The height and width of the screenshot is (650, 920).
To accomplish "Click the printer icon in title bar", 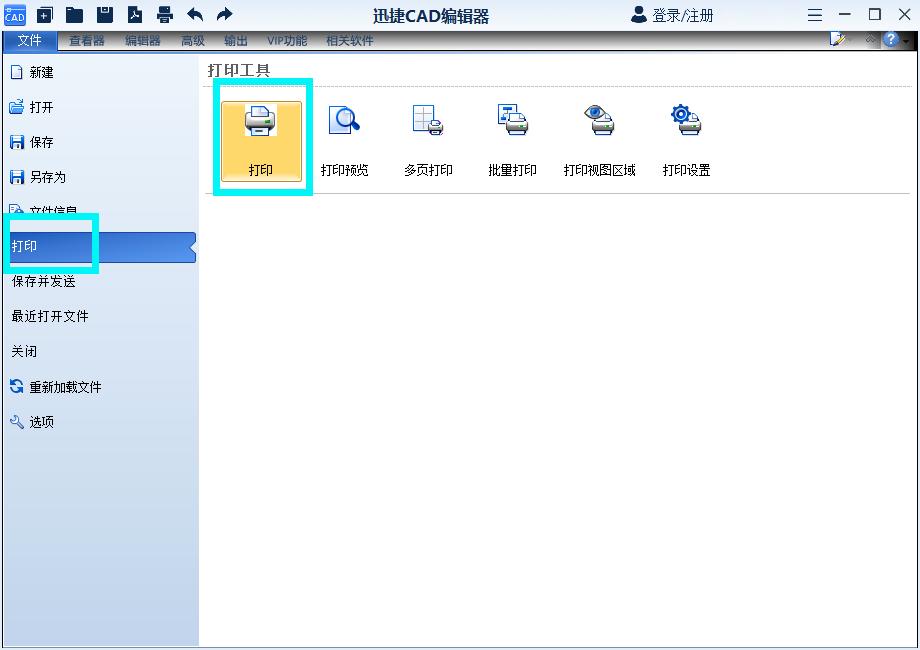I will point(165,15).
